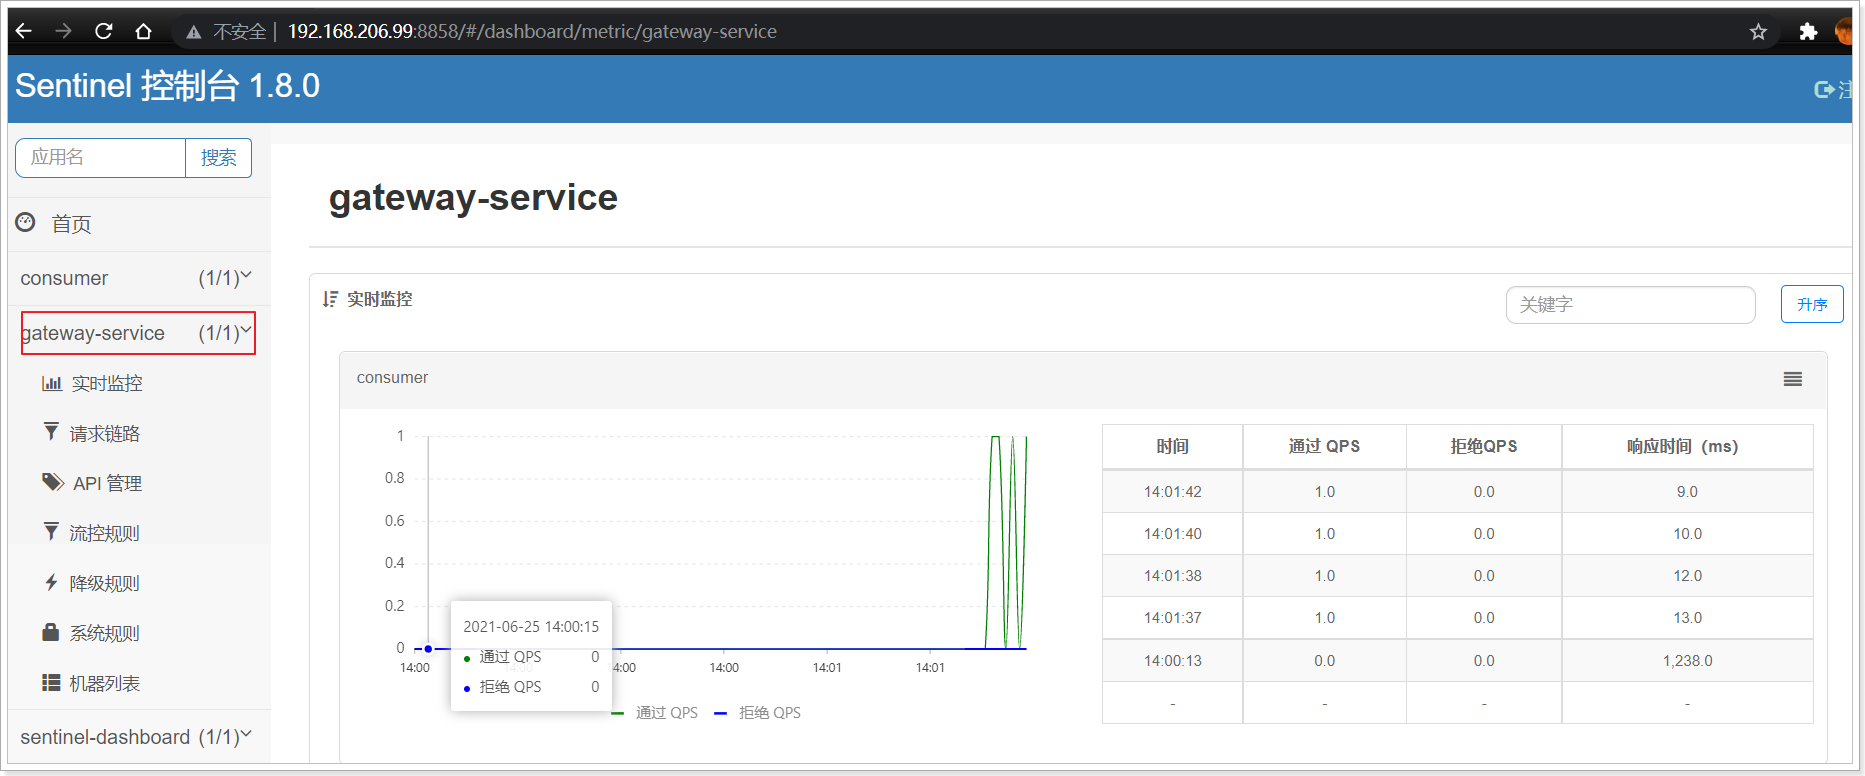
Task: Click the 搜索 search button
Action: (218, 158)
